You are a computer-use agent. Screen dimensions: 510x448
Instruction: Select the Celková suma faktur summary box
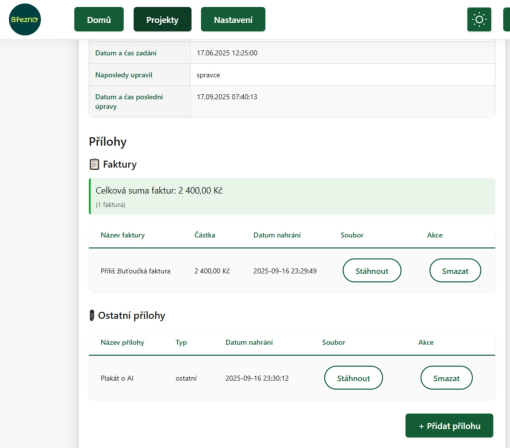[292, 196]
